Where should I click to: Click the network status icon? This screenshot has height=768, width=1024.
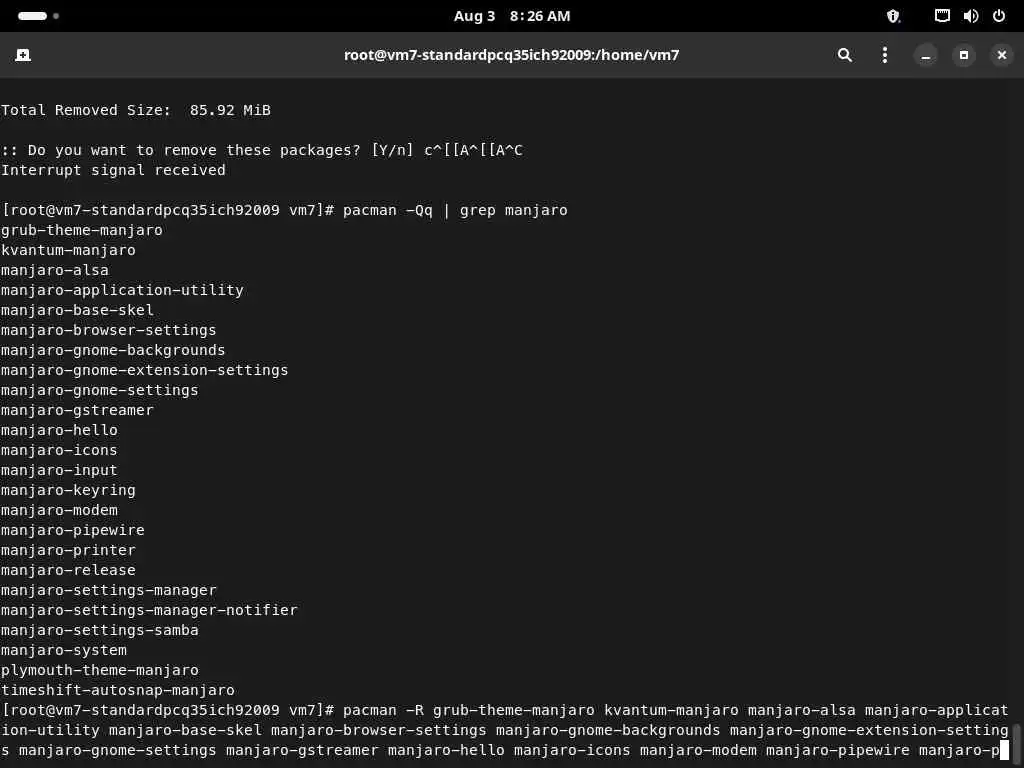click(x=942, y=16)
